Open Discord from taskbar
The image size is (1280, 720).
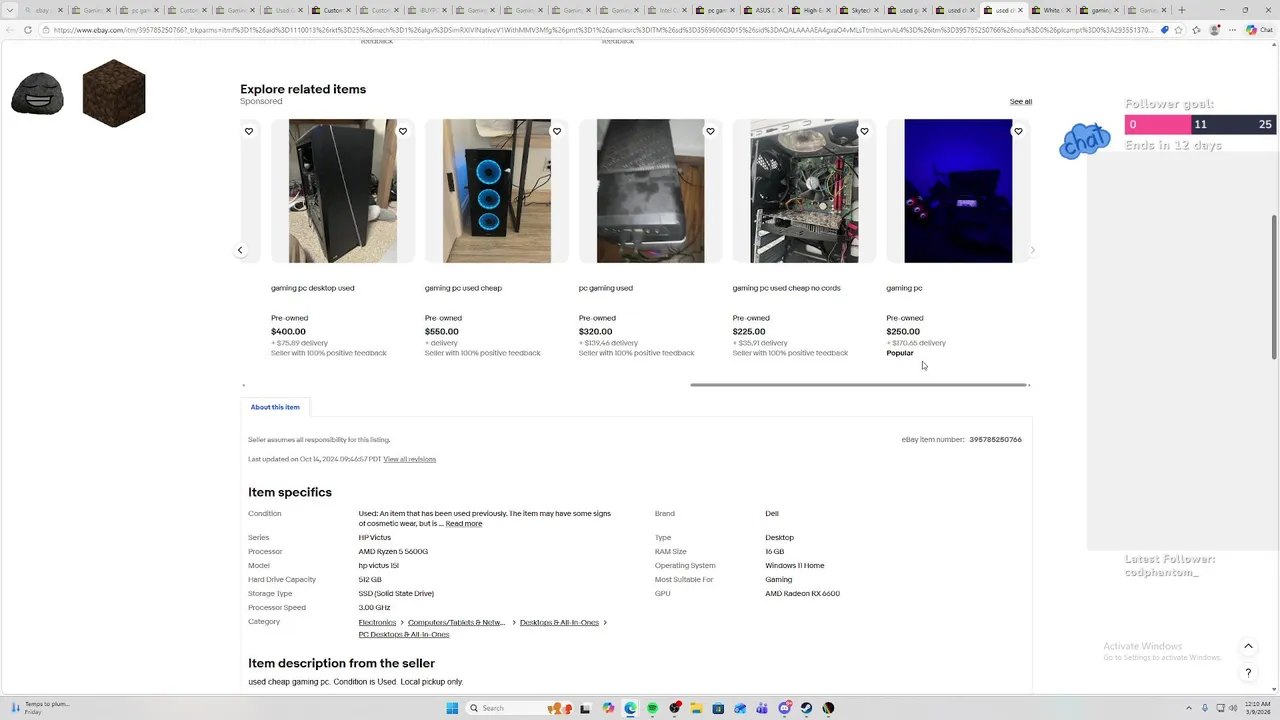coord(785,708)
